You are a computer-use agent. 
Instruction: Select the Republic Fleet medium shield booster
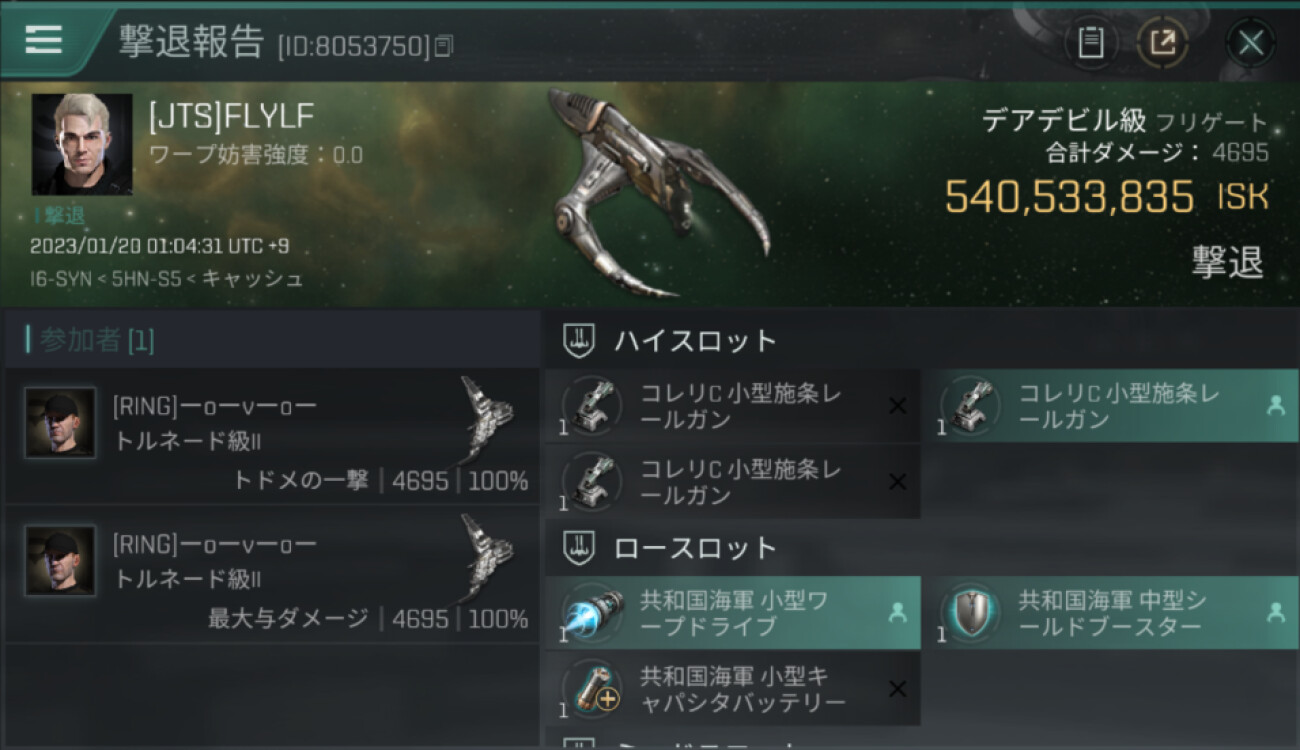click(1111, 613)
